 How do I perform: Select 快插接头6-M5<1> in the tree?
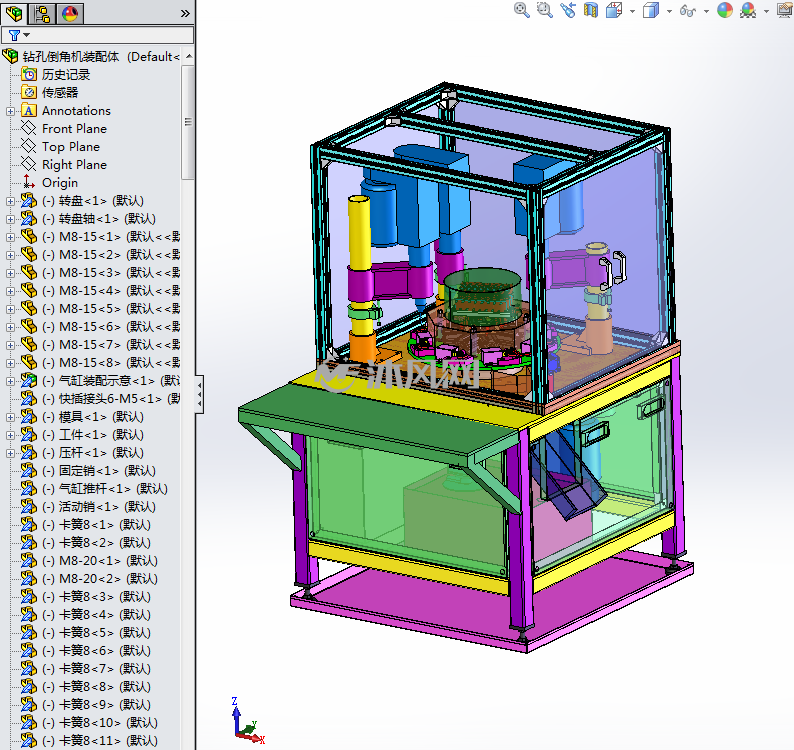pyautogui.click(x=111, y=399)
